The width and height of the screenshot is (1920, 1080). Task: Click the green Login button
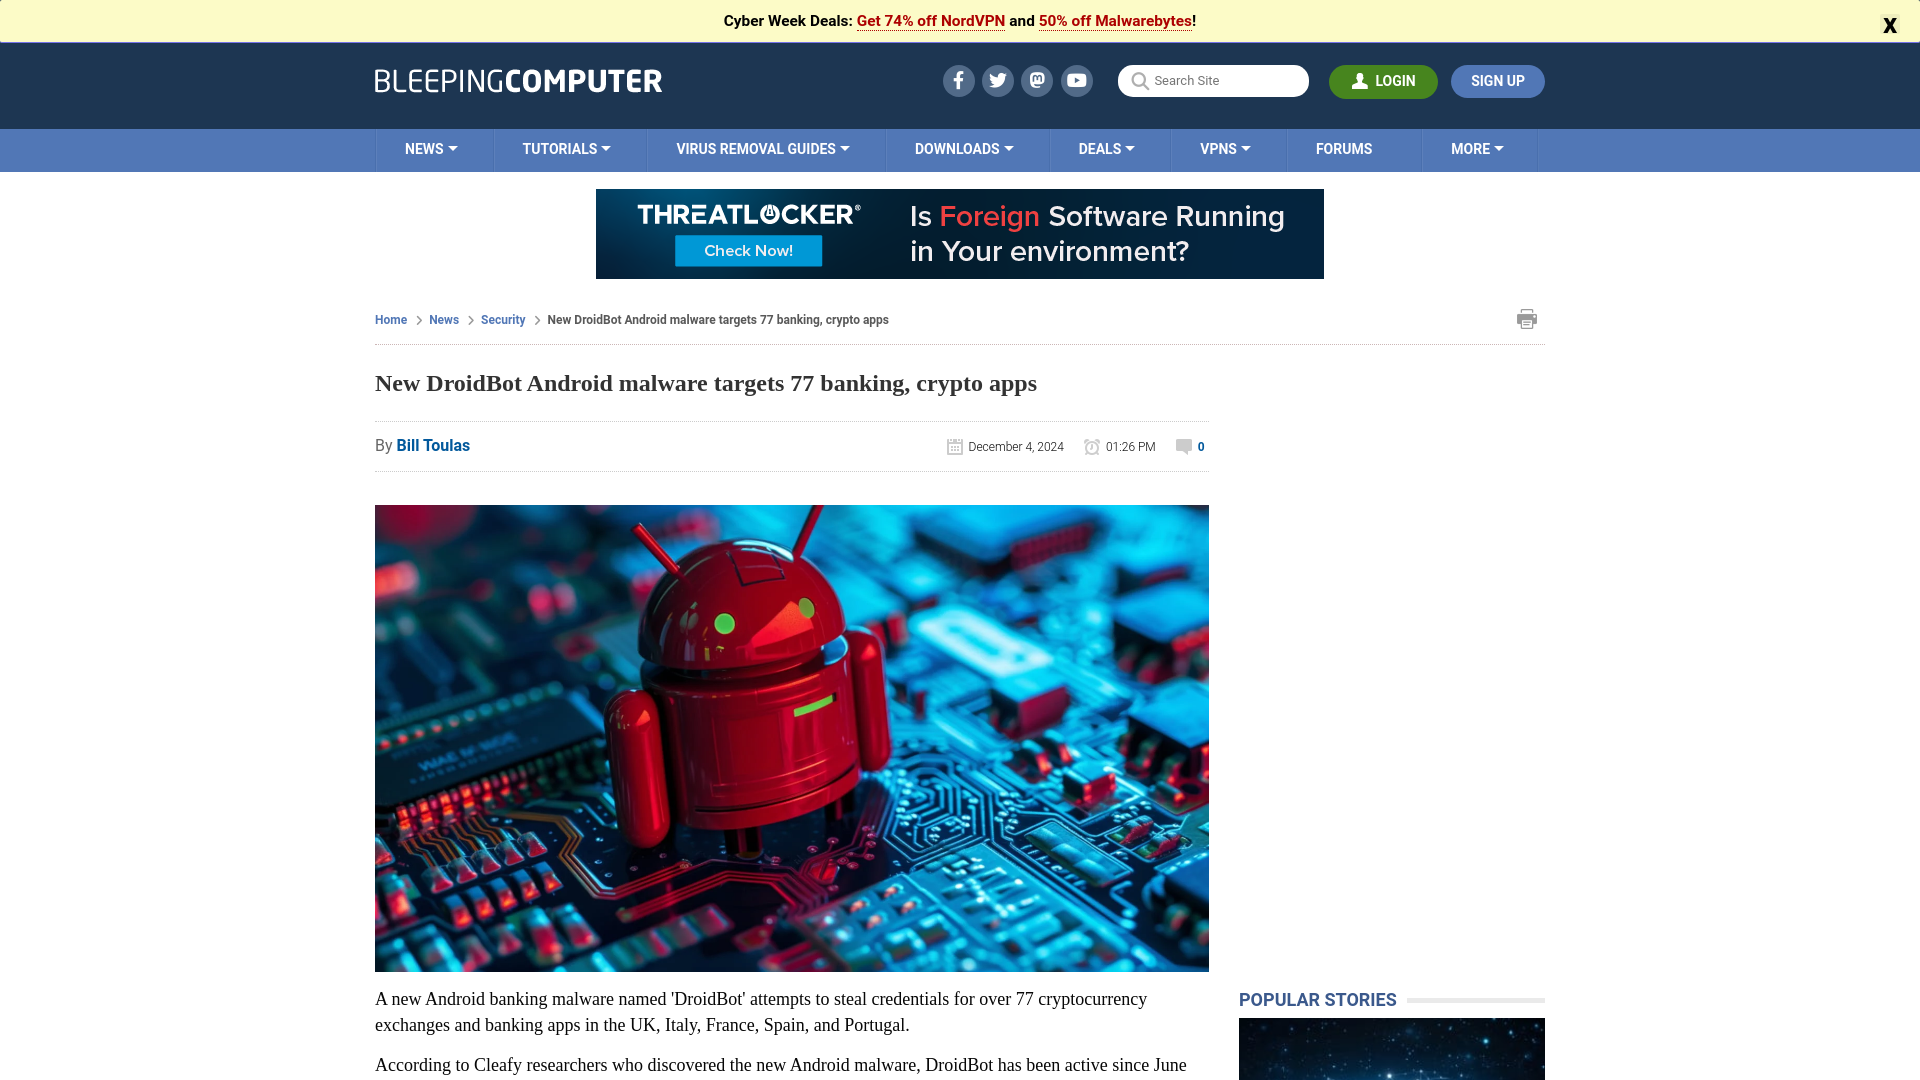click(1383, 81)
